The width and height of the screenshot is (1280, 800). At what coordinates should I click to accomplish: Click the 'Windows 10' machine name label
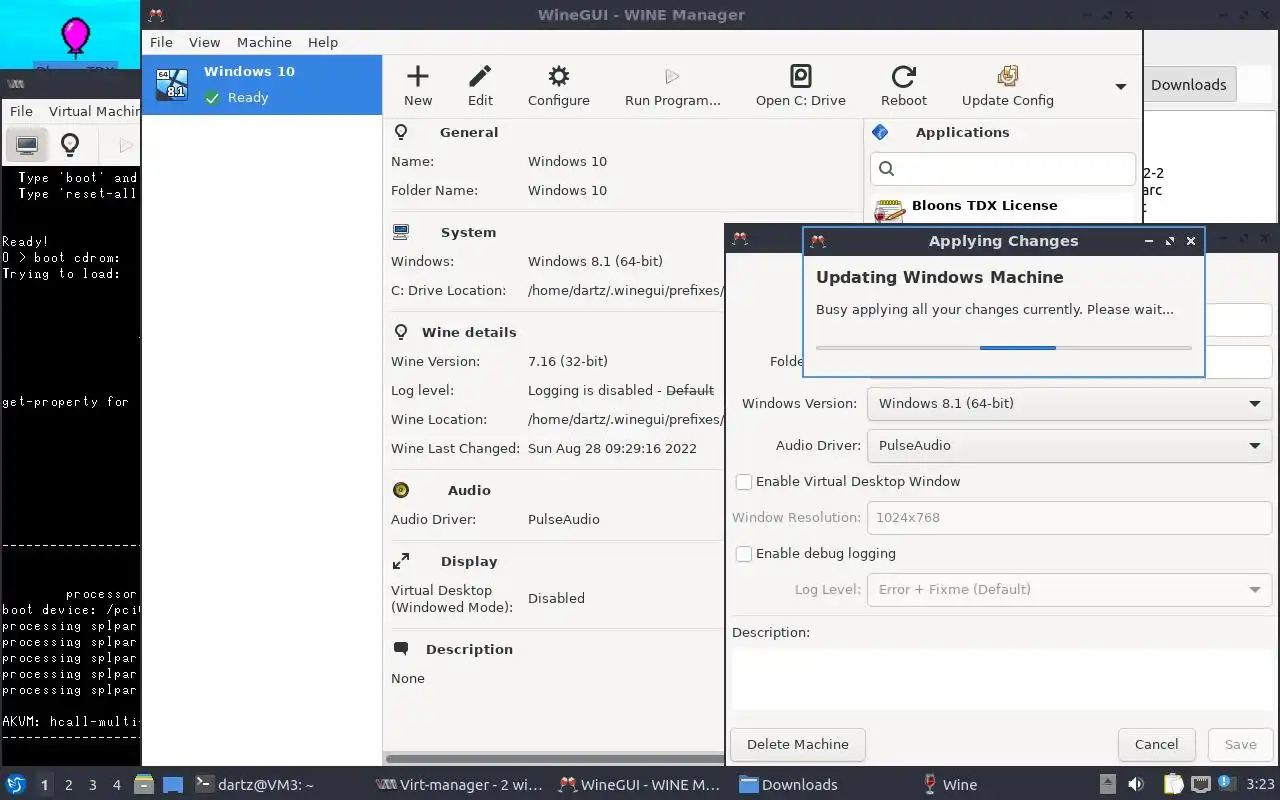[x=249, y=72]
